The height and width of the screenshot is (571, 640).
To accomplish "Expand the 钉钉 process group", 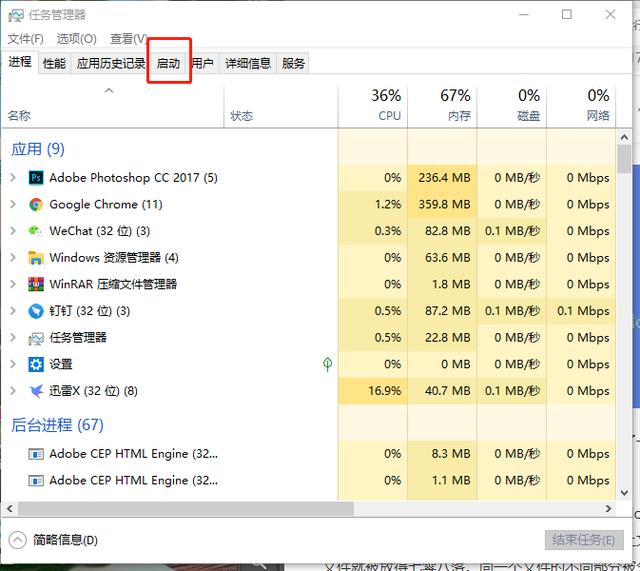I will click(x=13, y=311).
